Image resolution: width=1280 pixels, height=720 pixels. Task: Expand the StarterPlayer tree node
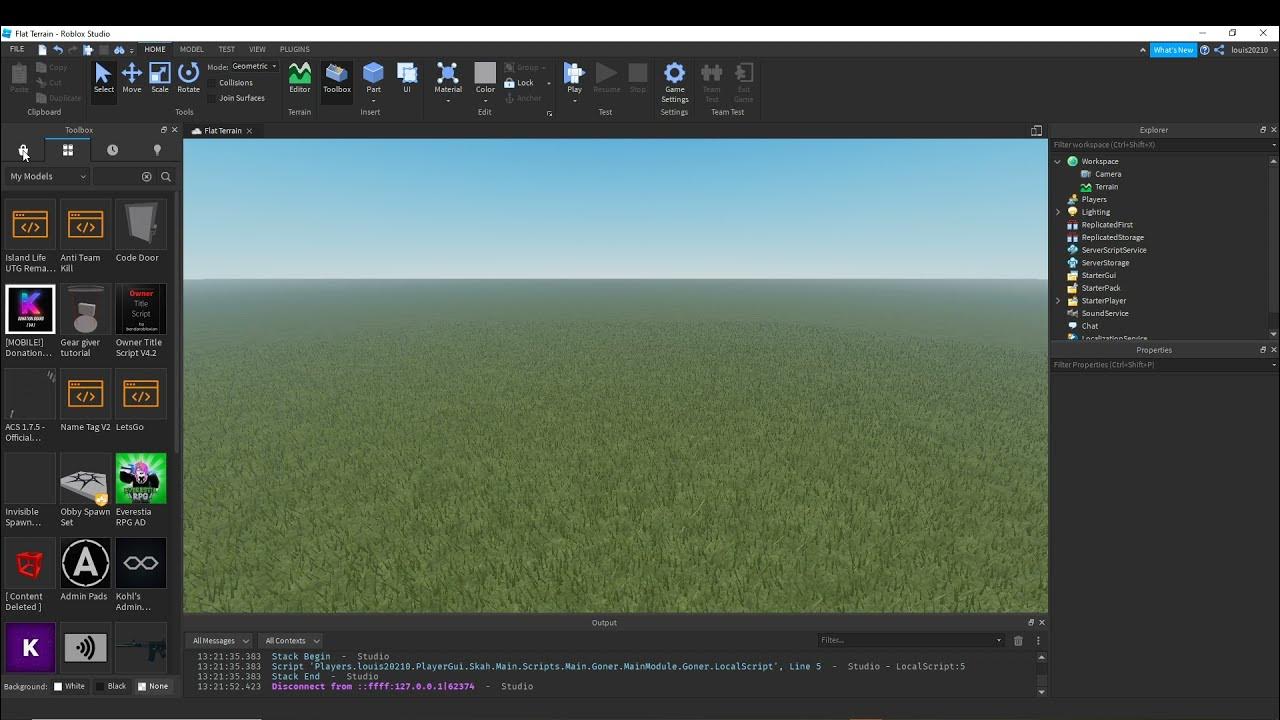coord(1058,300)
